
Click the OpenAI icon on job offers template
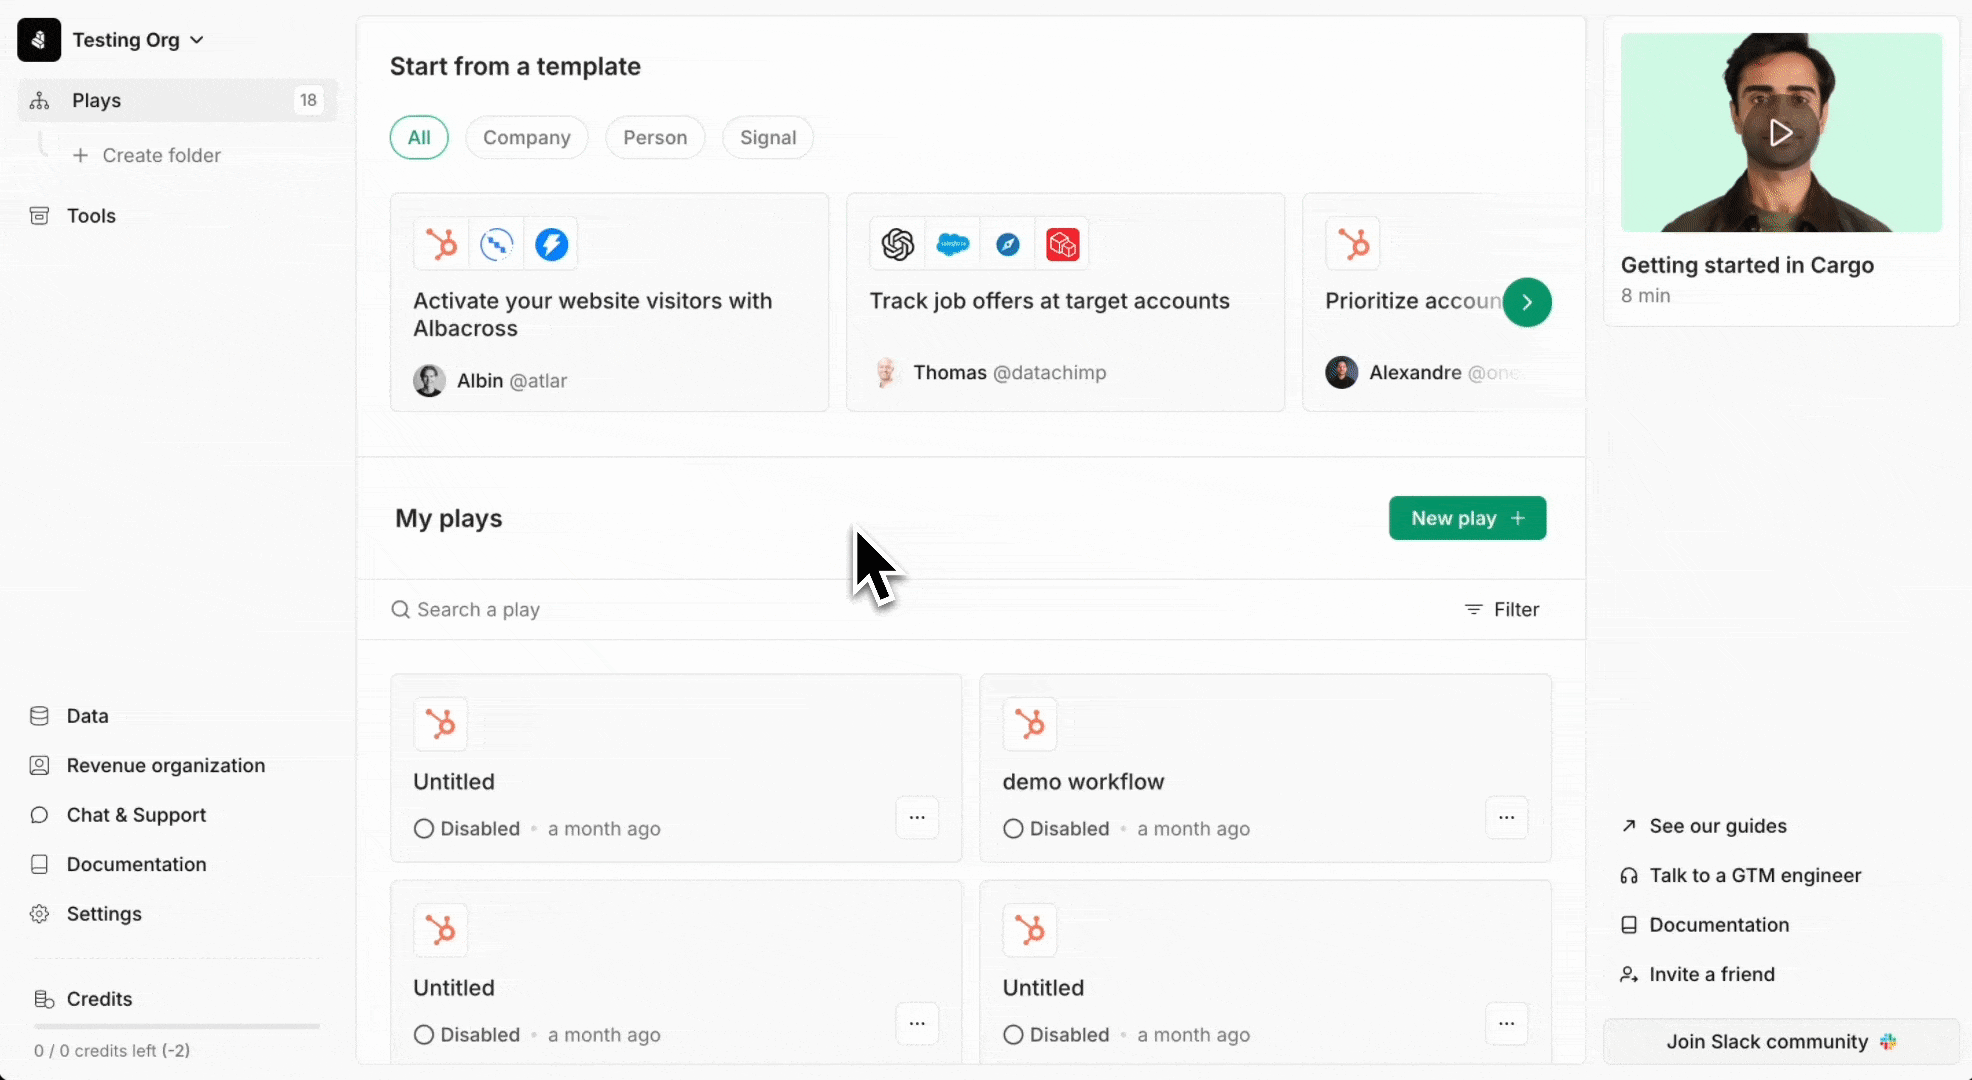[898, 244]
